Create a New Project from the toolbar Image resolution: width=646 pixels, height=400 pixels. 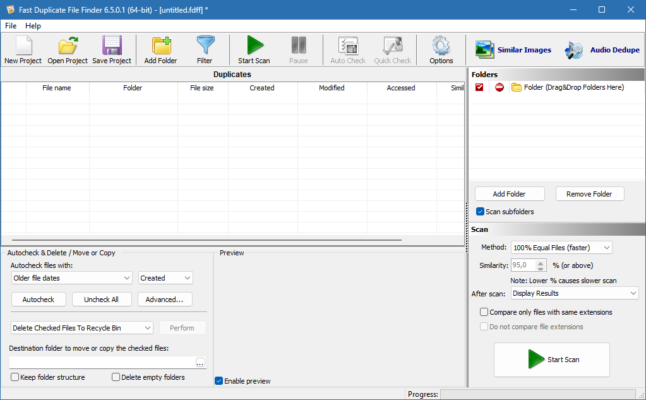point(23,50)
